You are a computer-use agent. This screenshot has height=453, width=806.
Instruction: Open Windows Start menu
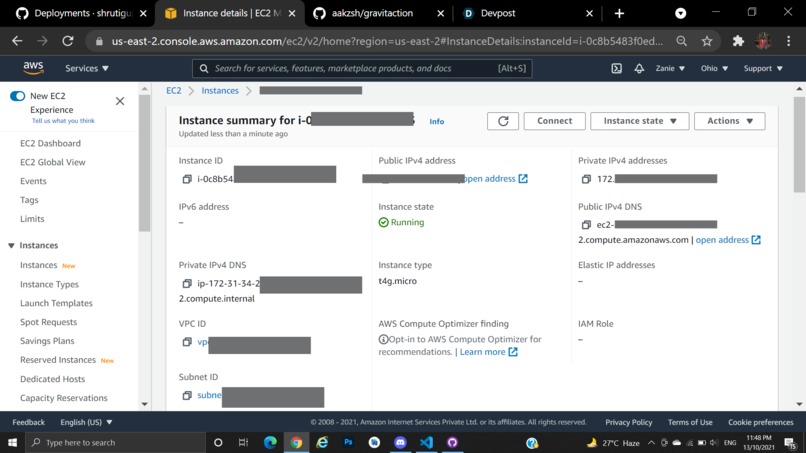[x=12, y=442]
